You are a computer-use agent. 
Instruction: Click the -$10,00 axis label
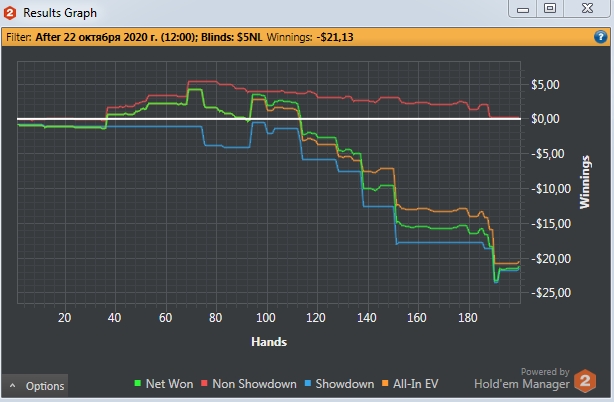pos(551,189)
